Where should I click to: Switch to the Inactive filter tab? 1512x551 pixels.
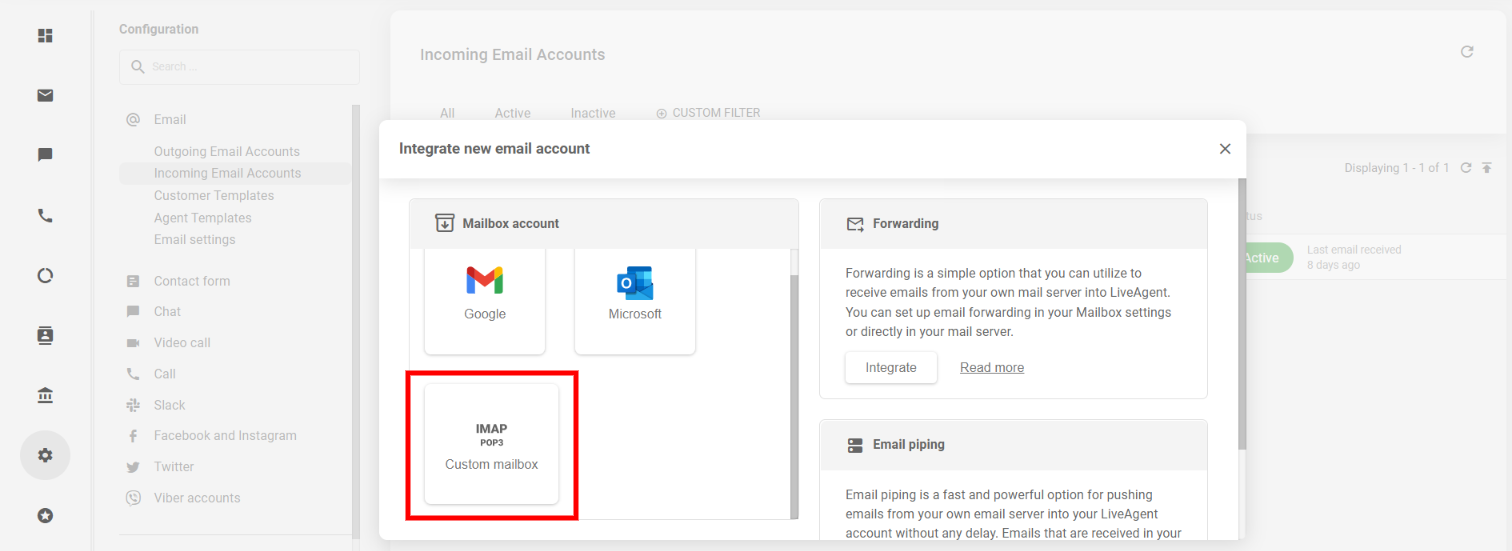pos(593,113)
